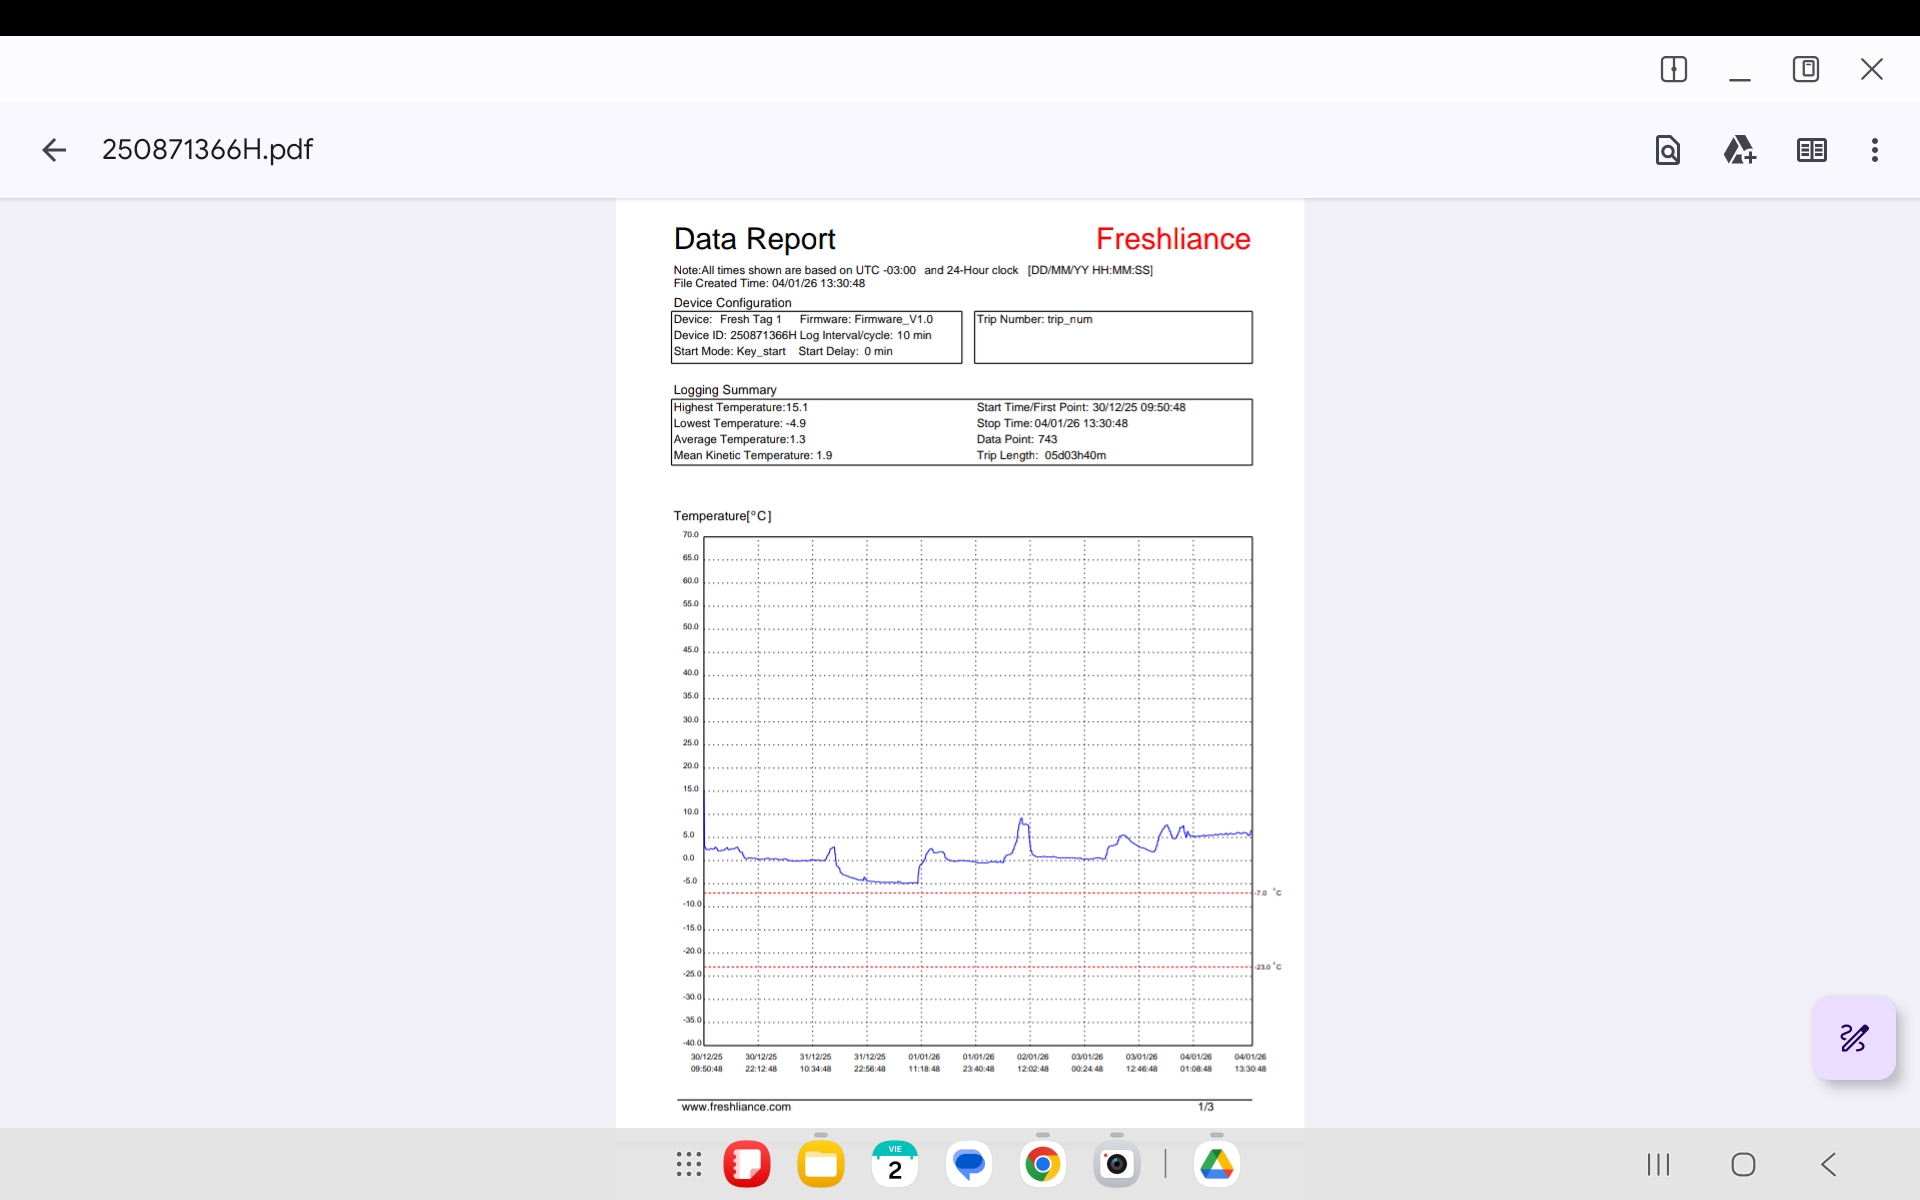1920x1200 pixels.
Task: Open Google Drive from the dock
Action: 1216,1164
